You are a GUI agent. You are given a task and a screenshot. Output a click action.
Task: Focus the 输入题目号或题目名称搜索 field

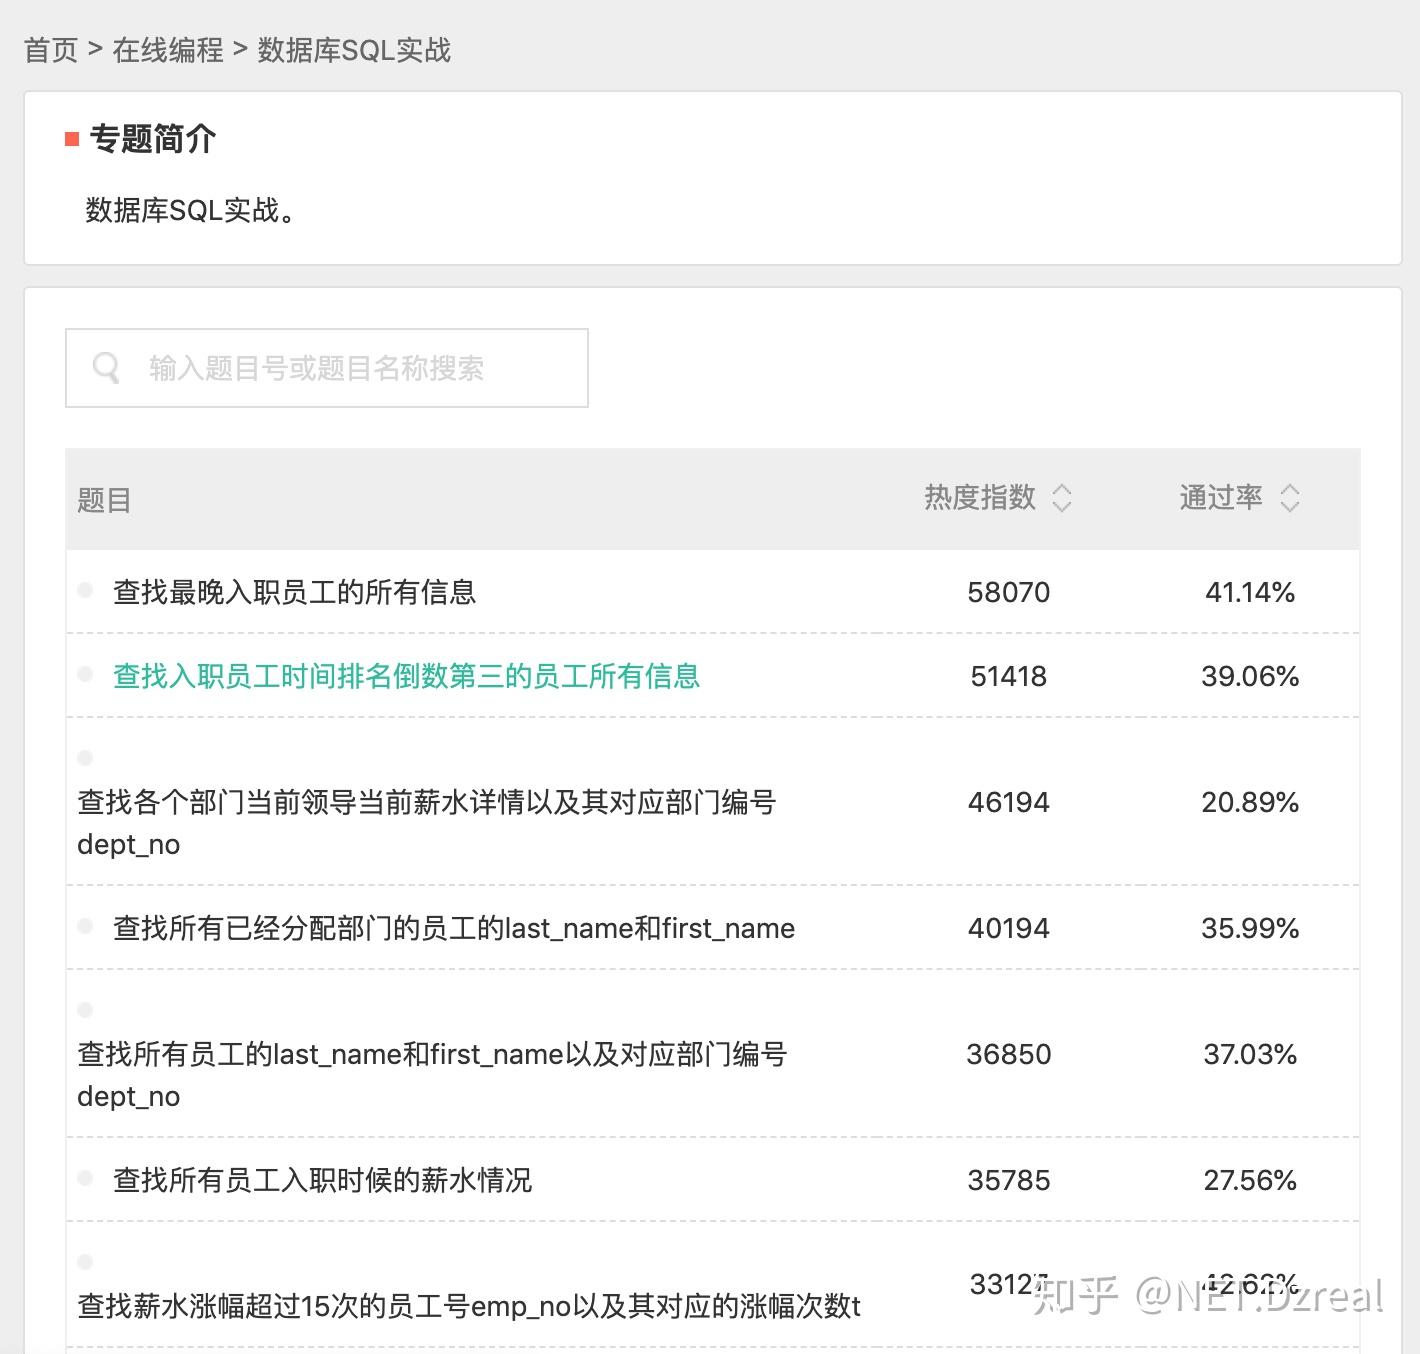[327, 368]
